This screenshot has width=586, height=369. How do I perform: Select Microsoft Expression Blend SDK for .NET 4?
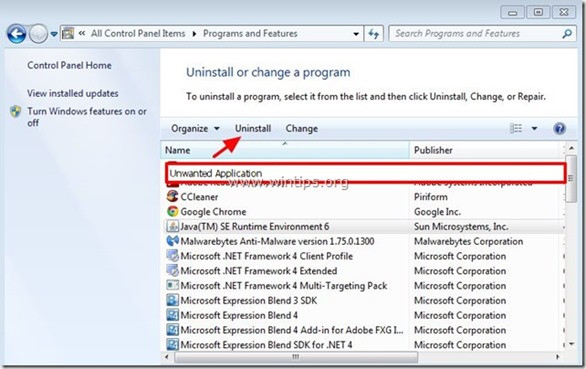(x=266, y=345)
